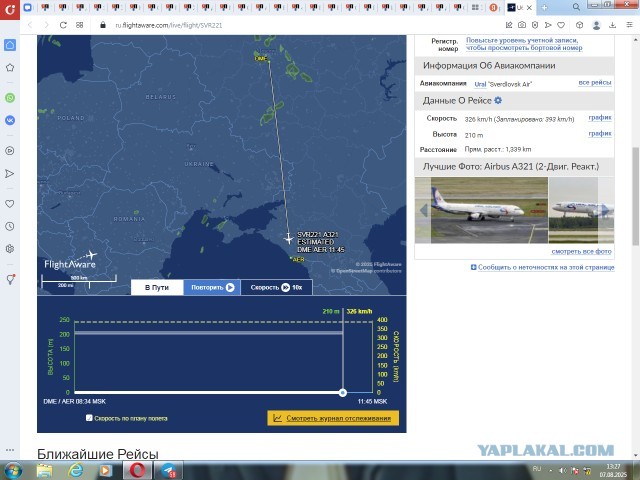The height and width of the screenshot is (480, 640).
Task: Close the active FlightAware tab
Action: [529, 7]
